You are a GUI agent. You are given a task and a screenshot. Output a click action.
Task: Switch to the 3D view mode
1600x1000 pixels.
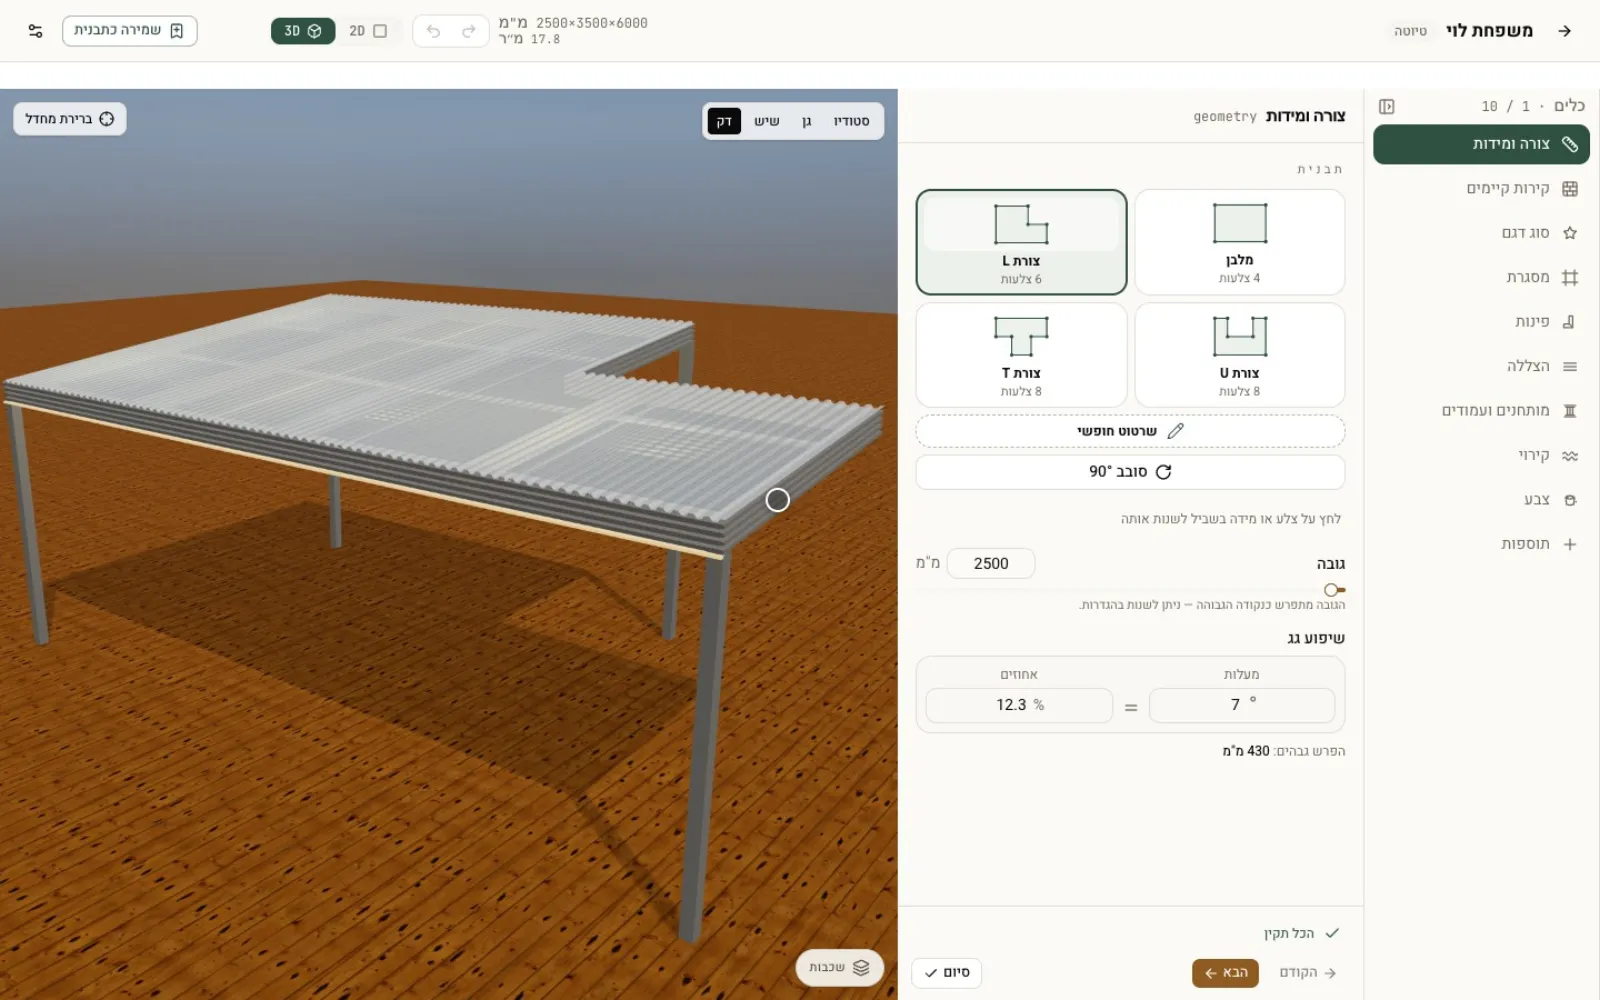(303, 31)
